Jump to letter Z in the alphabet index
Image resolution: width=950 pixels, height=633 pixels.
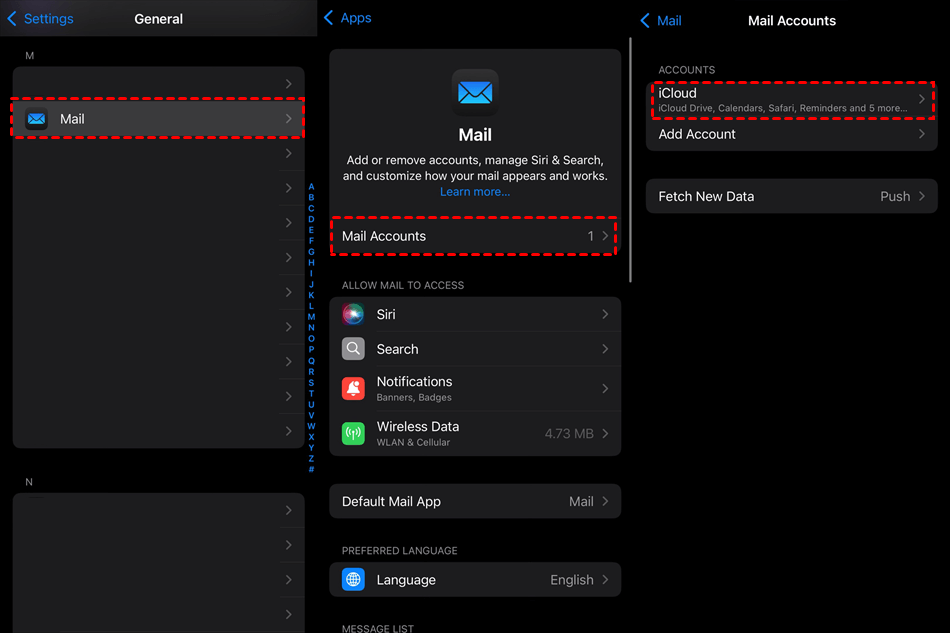311,459
